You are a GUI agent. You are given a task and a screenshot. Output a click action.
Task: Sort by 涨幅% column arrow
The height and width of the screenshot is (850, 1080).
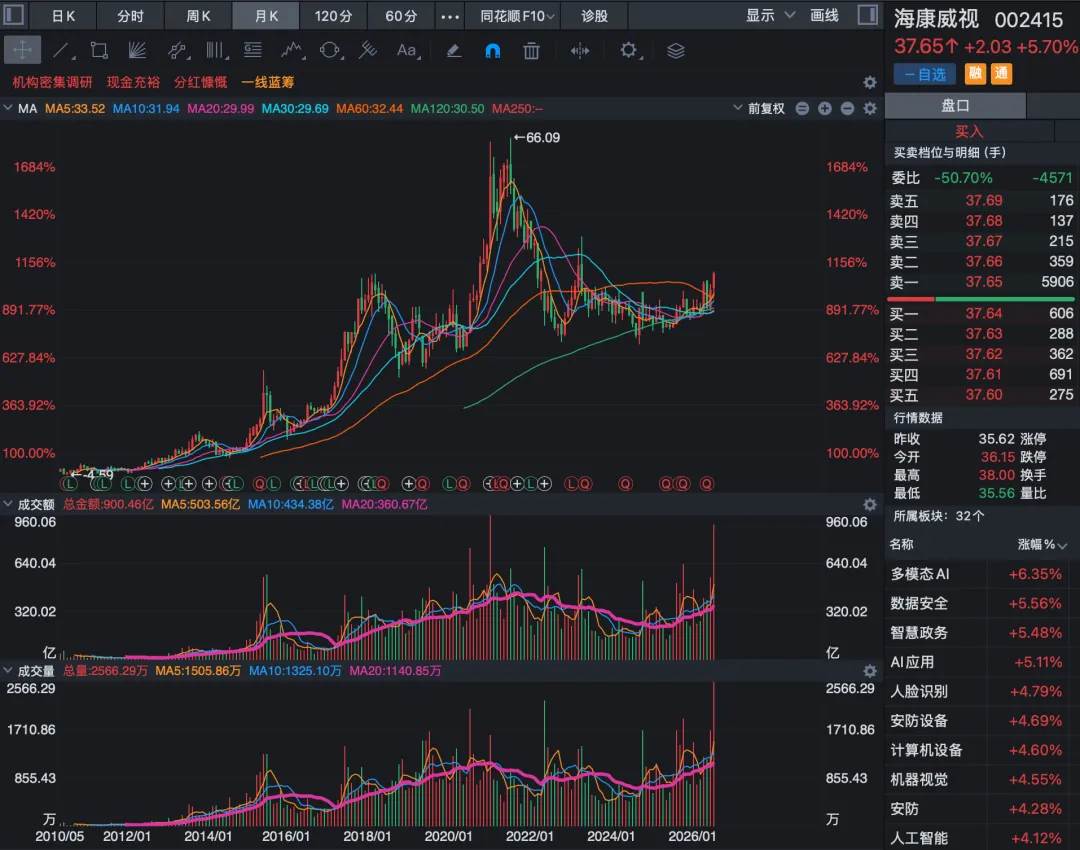1062,546
